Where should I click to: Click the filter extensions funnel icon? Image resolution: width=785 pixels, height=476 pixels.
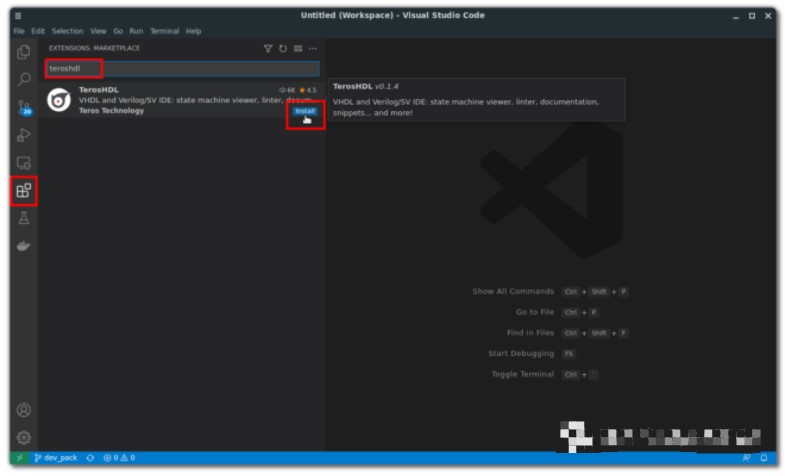click(x=268, y=49)
